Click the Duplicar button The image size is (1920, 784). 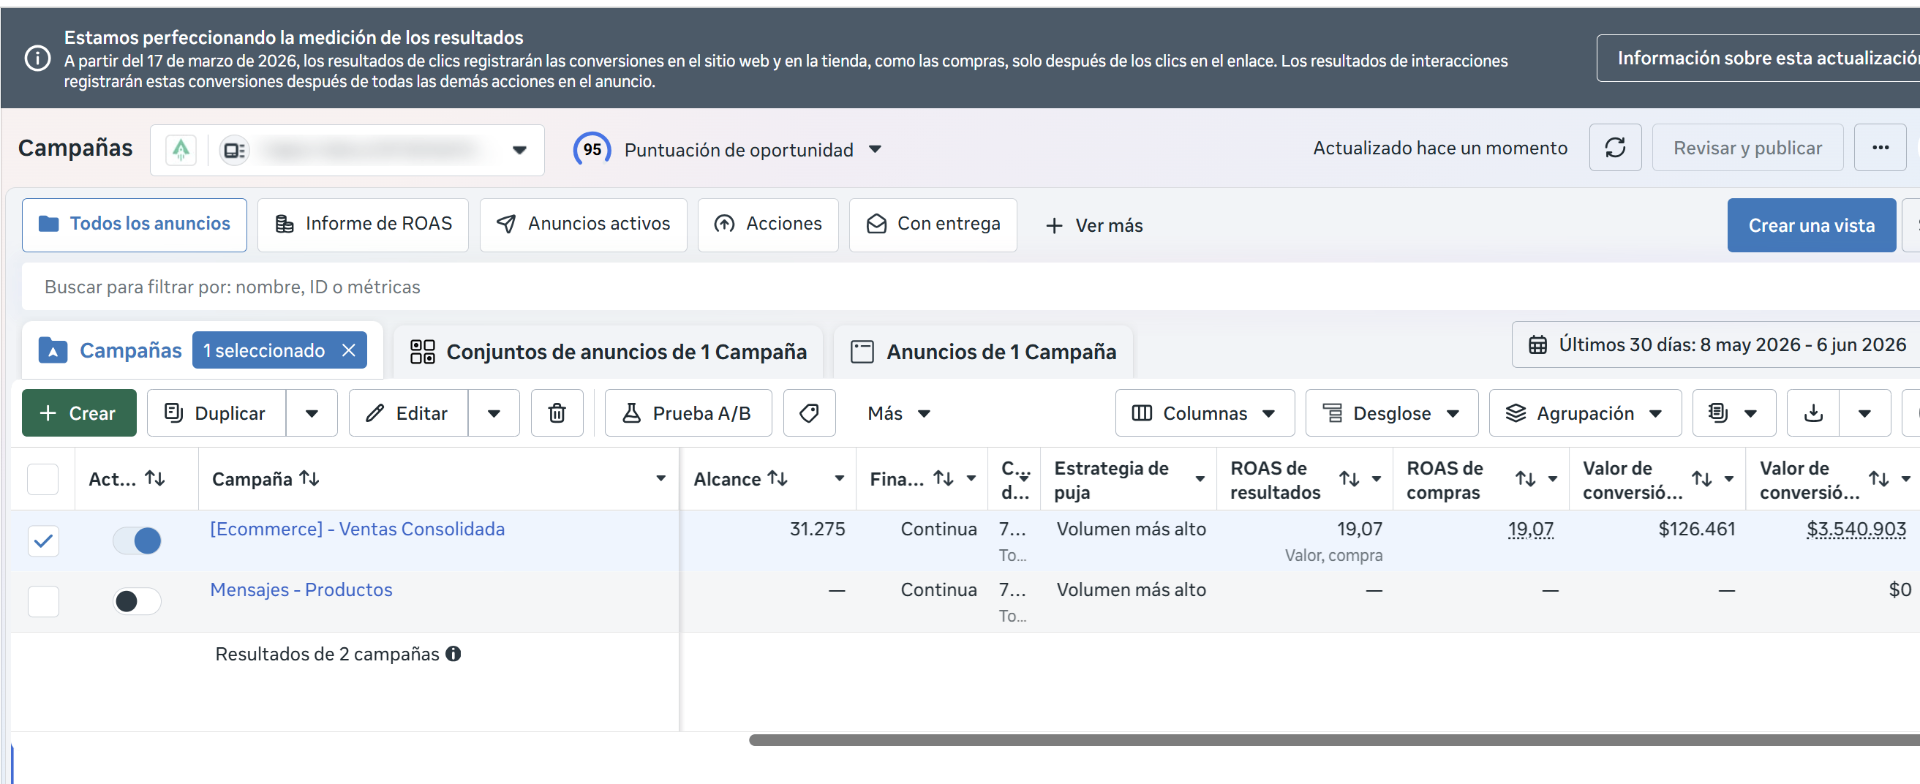[x=217, y=413]
